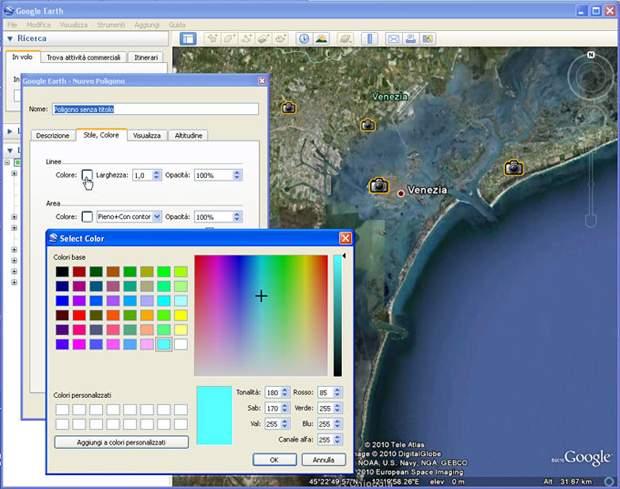The image size is (620, 489).
Task: Click the topmost left camera icon on map
Action: (x=289, y=108)
